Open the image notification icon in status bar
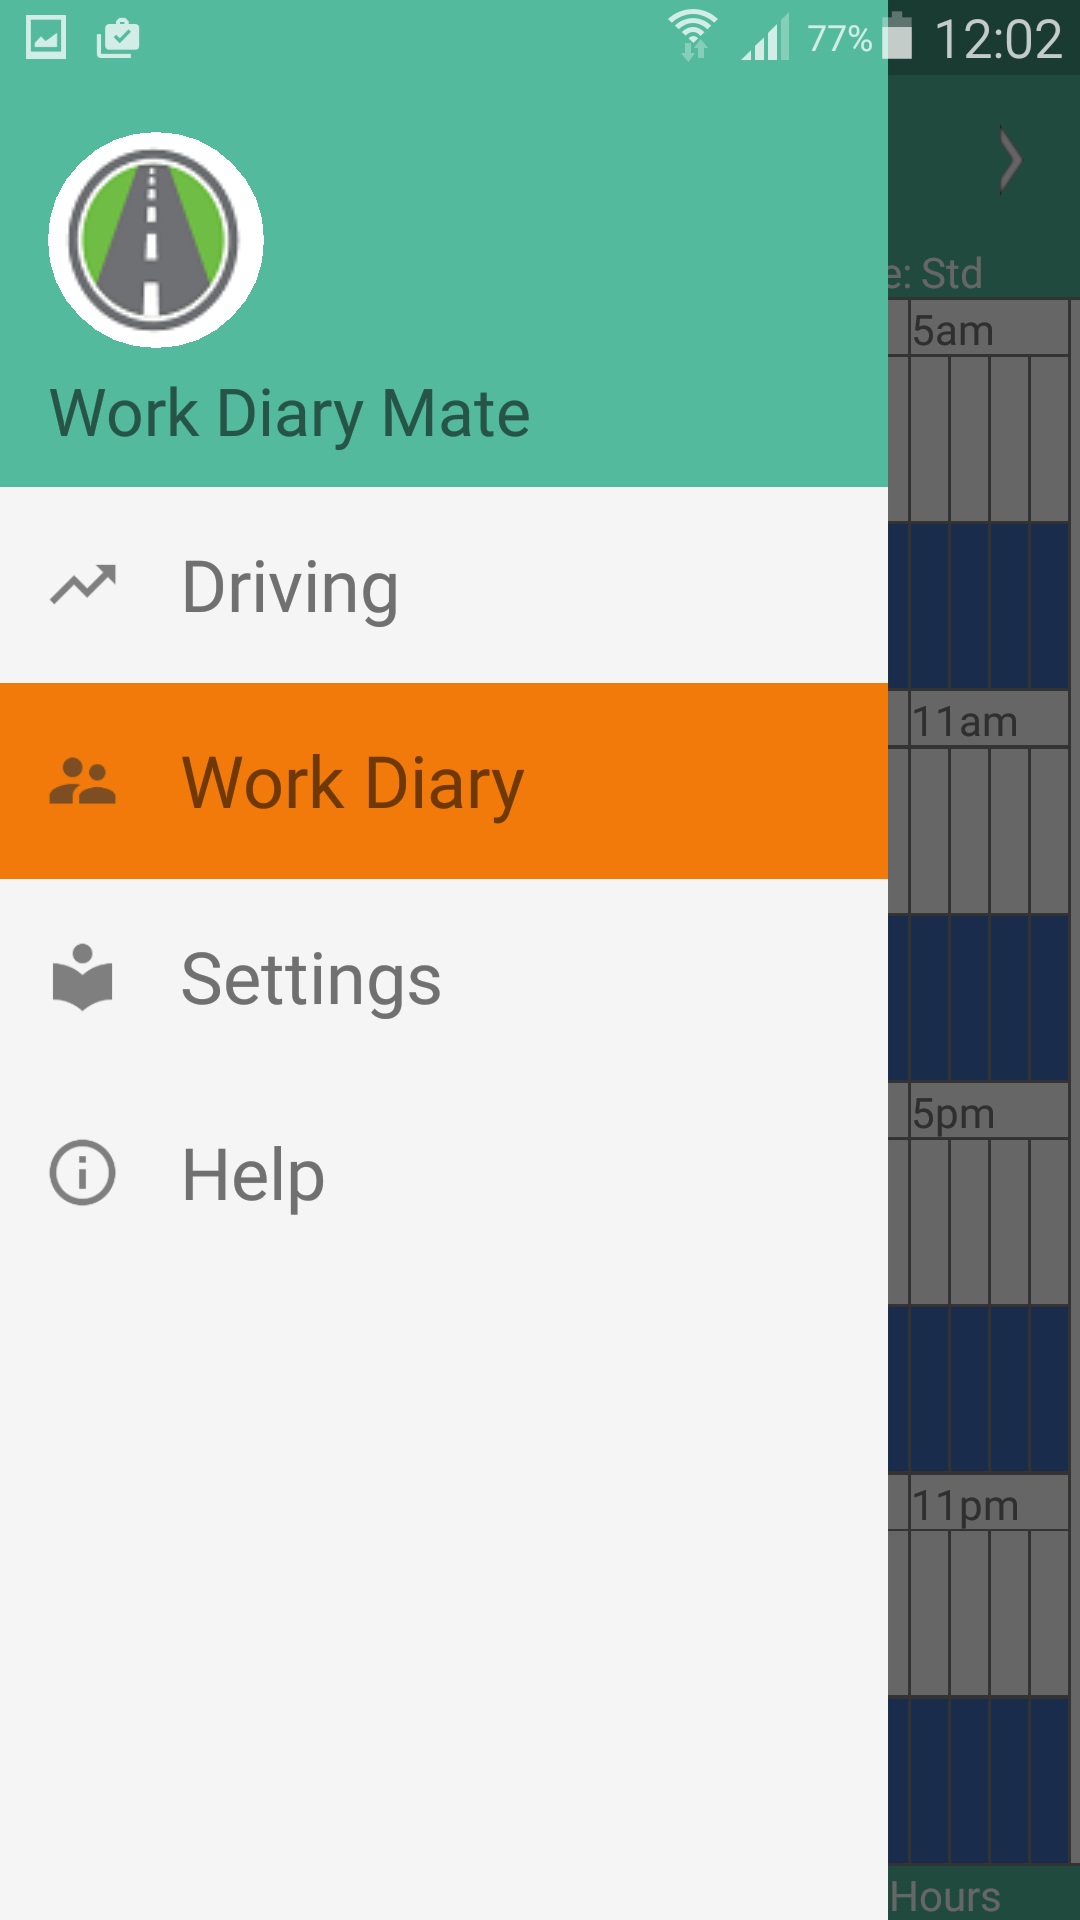Image resolution: width=1080 pixels, height=1920 pixels. (46, 38)
